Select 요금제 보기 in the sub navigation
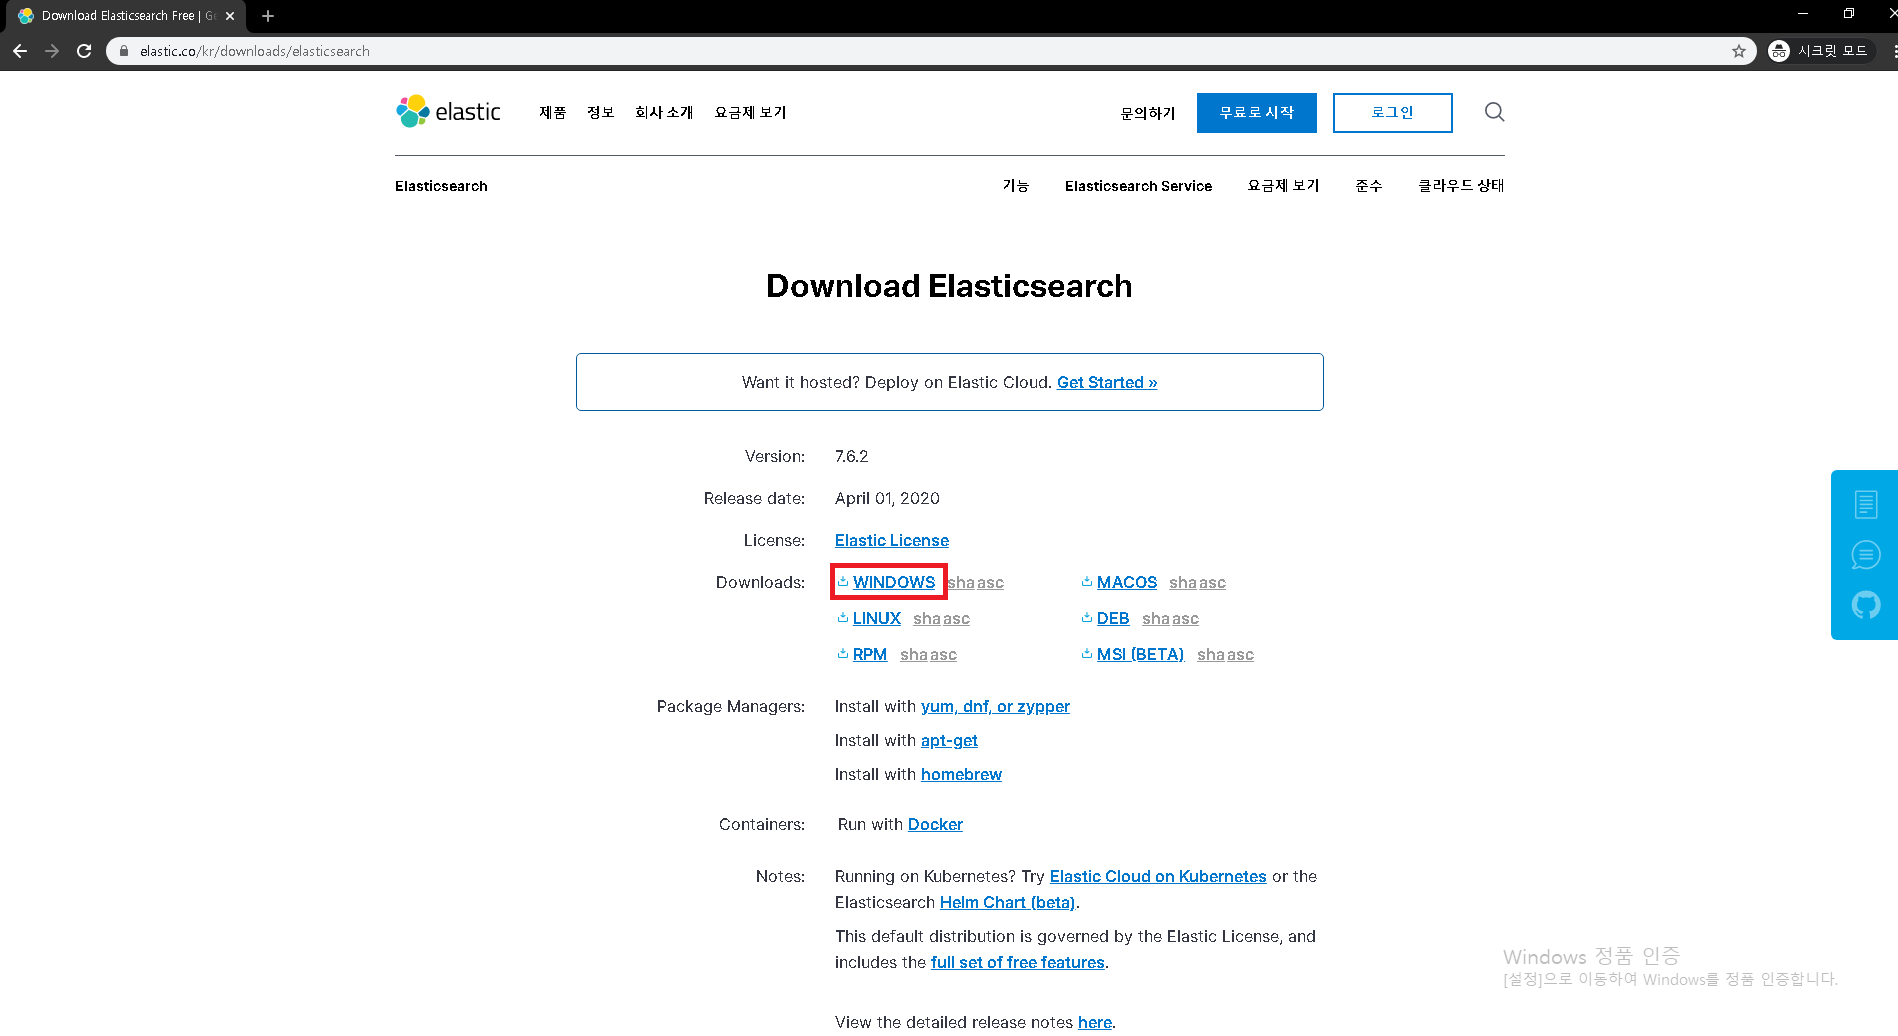Screen dimensions: 1898x1036 tap(1284, 186)
